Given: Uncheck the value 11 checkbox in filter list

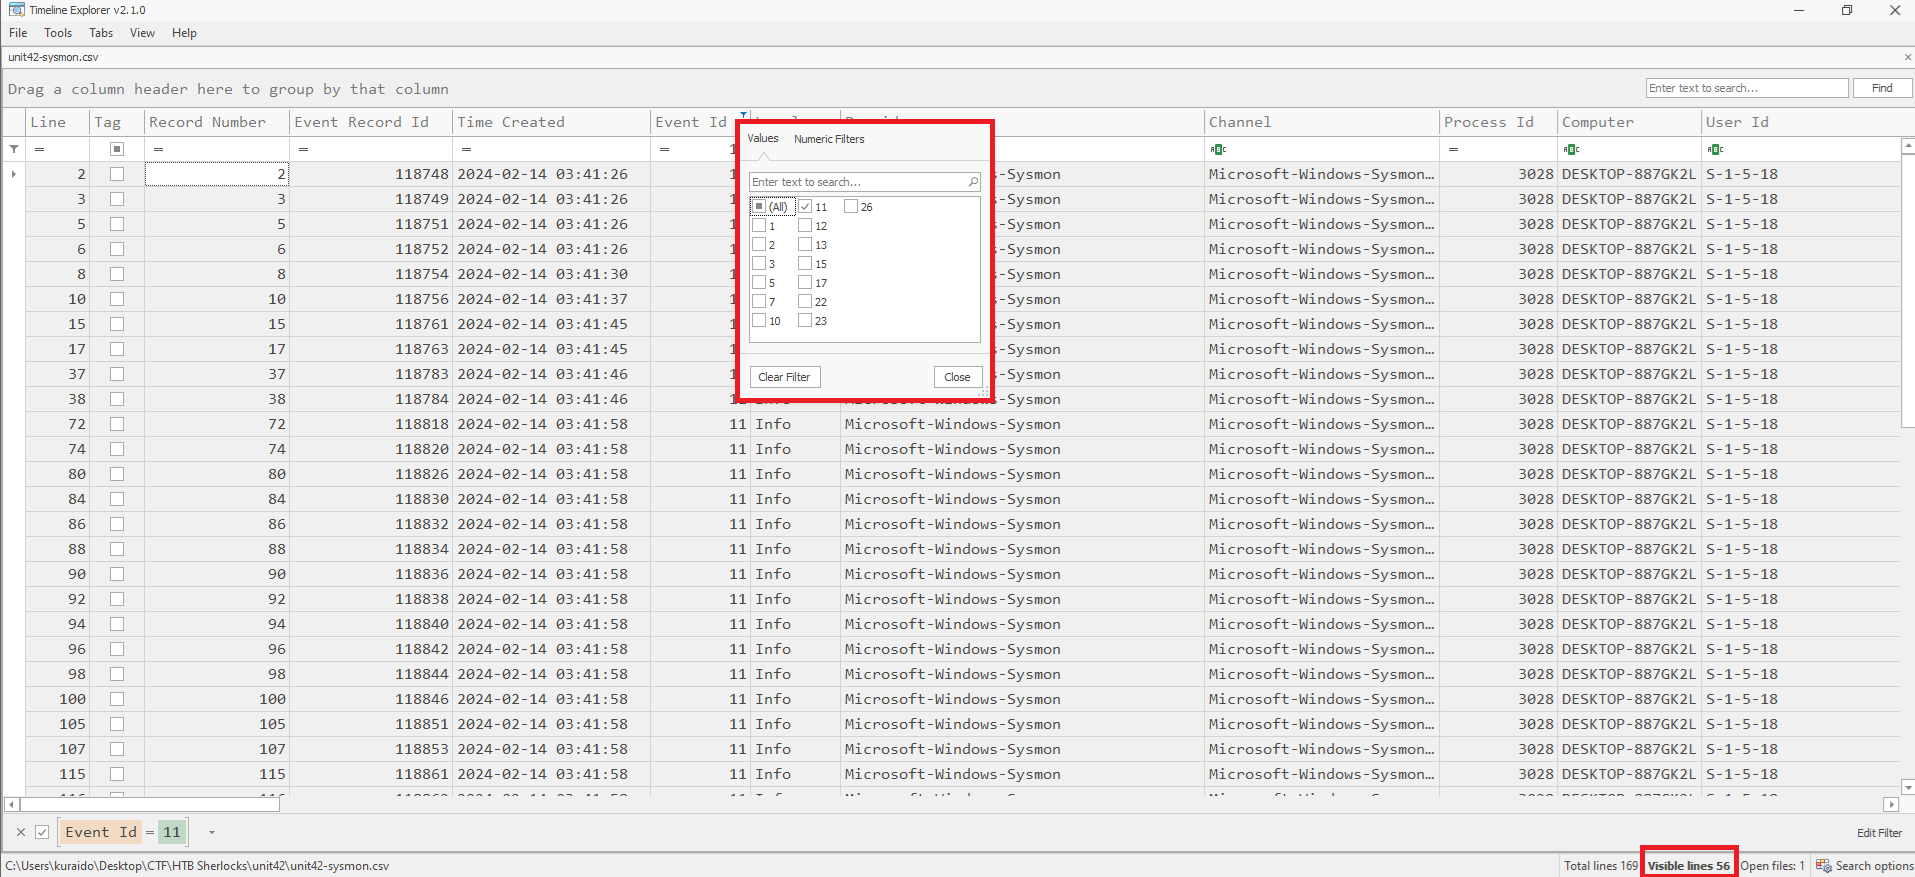Looking at the screenshot, I should 805,207.
